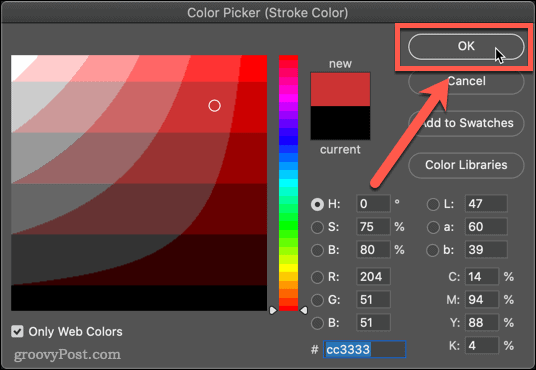The width and height of the screenshot is (536, 370).
Task: Select the Lab b radio button
Action: coord(433,250)
